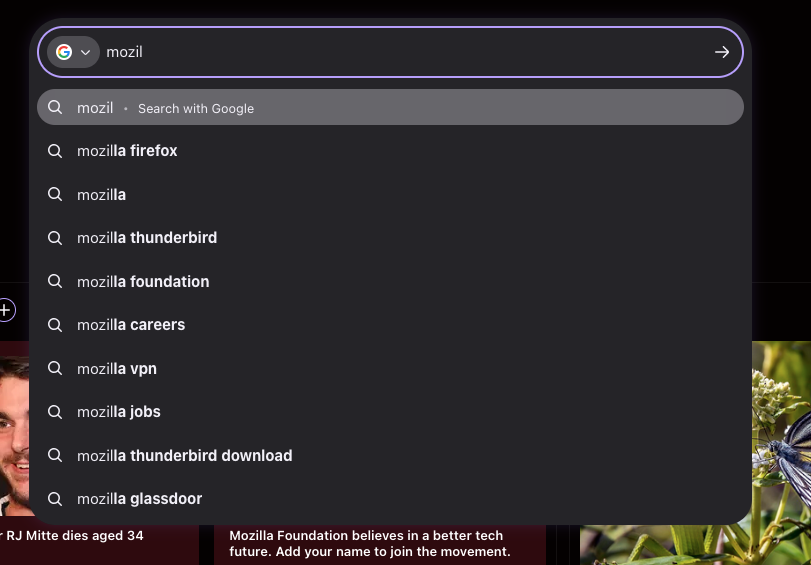Pick 'mozilla glassdoor' suggestion
The width and height of the screenshot is (811, 565).
(391, 499)
